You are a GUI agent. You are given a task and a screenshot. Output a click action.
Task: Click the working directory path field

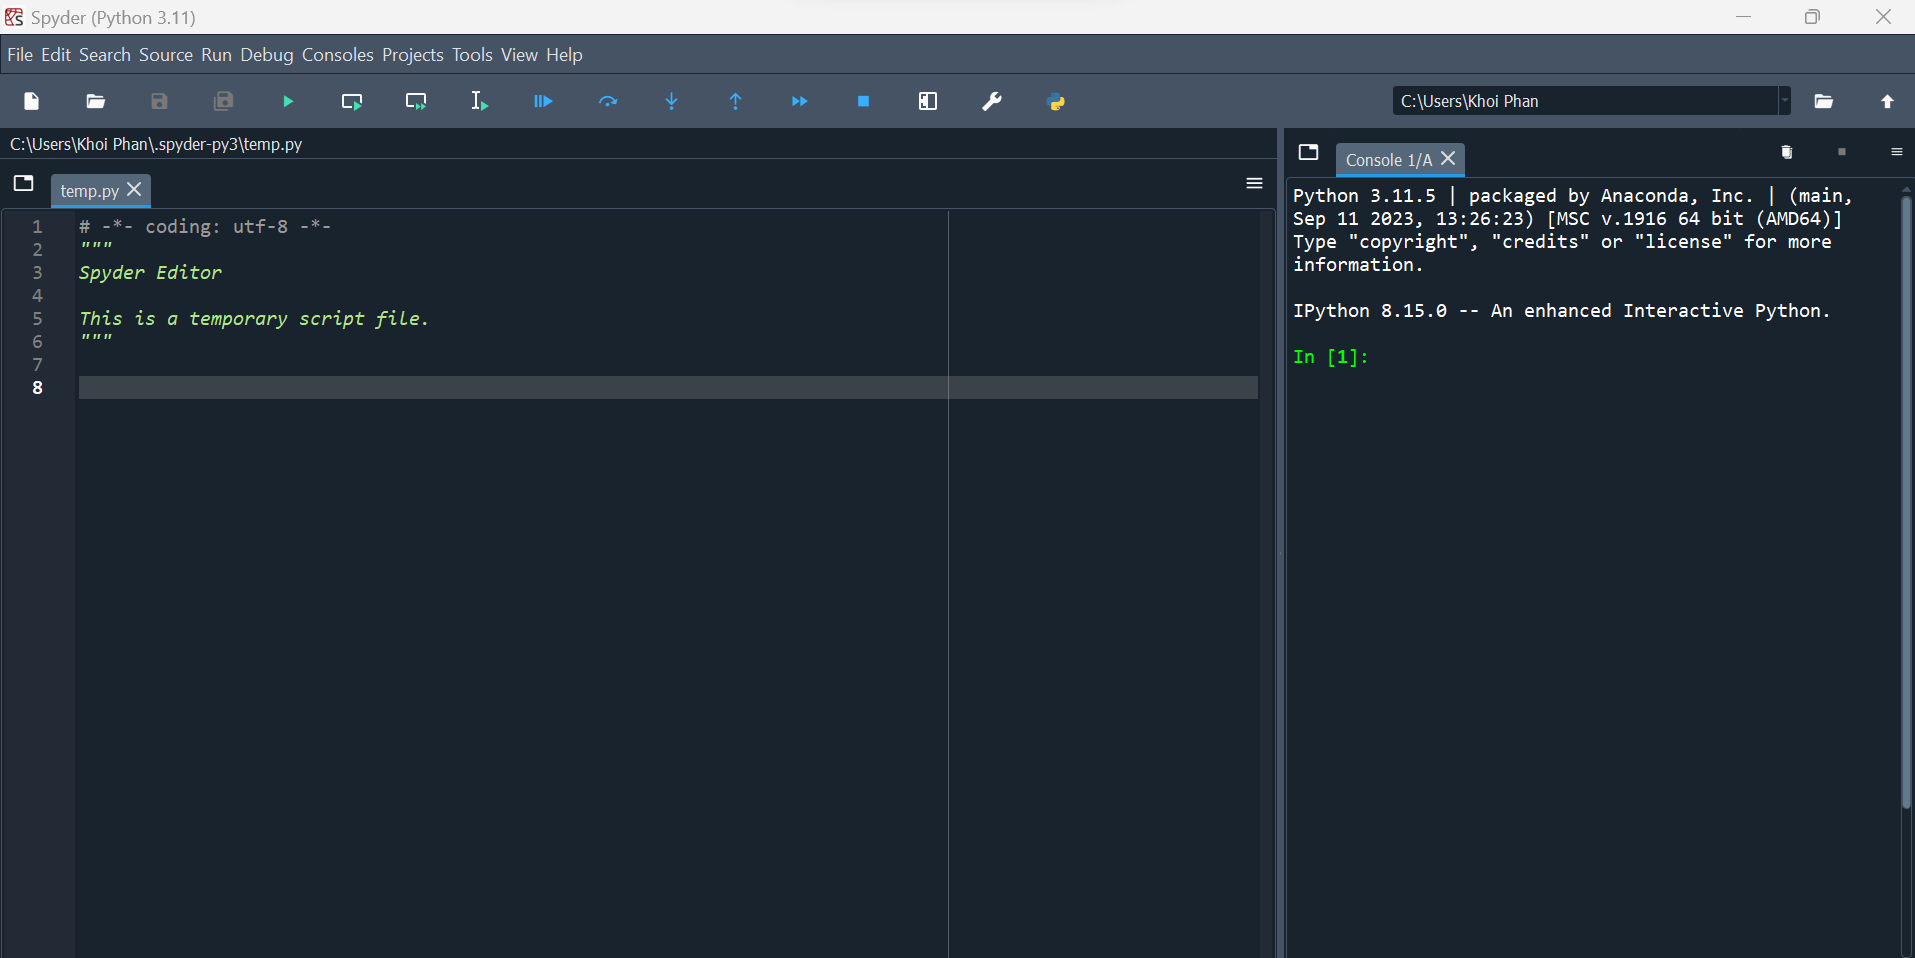(x=1584, y=101)
